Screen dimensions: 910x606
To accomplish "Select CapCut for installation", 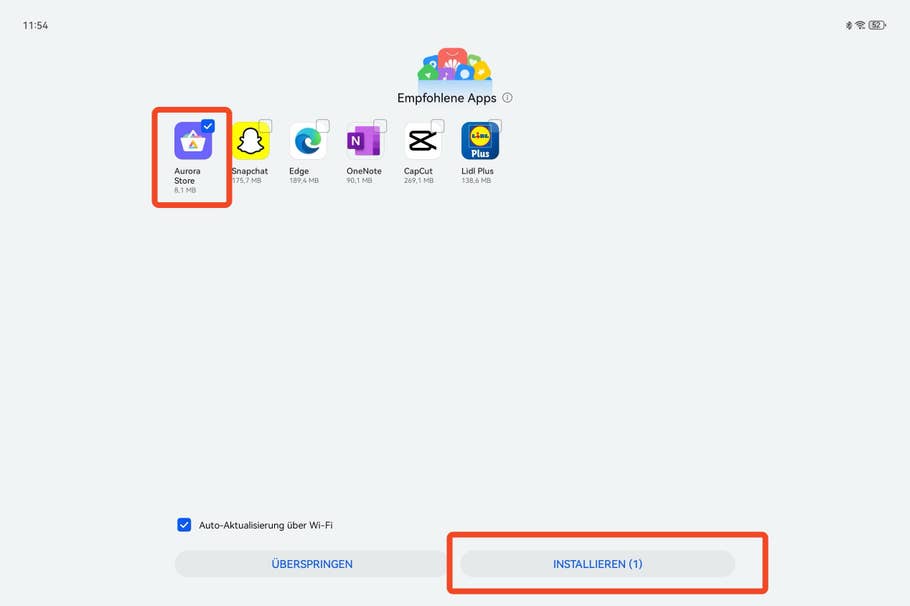I will [x=436, y=124].
